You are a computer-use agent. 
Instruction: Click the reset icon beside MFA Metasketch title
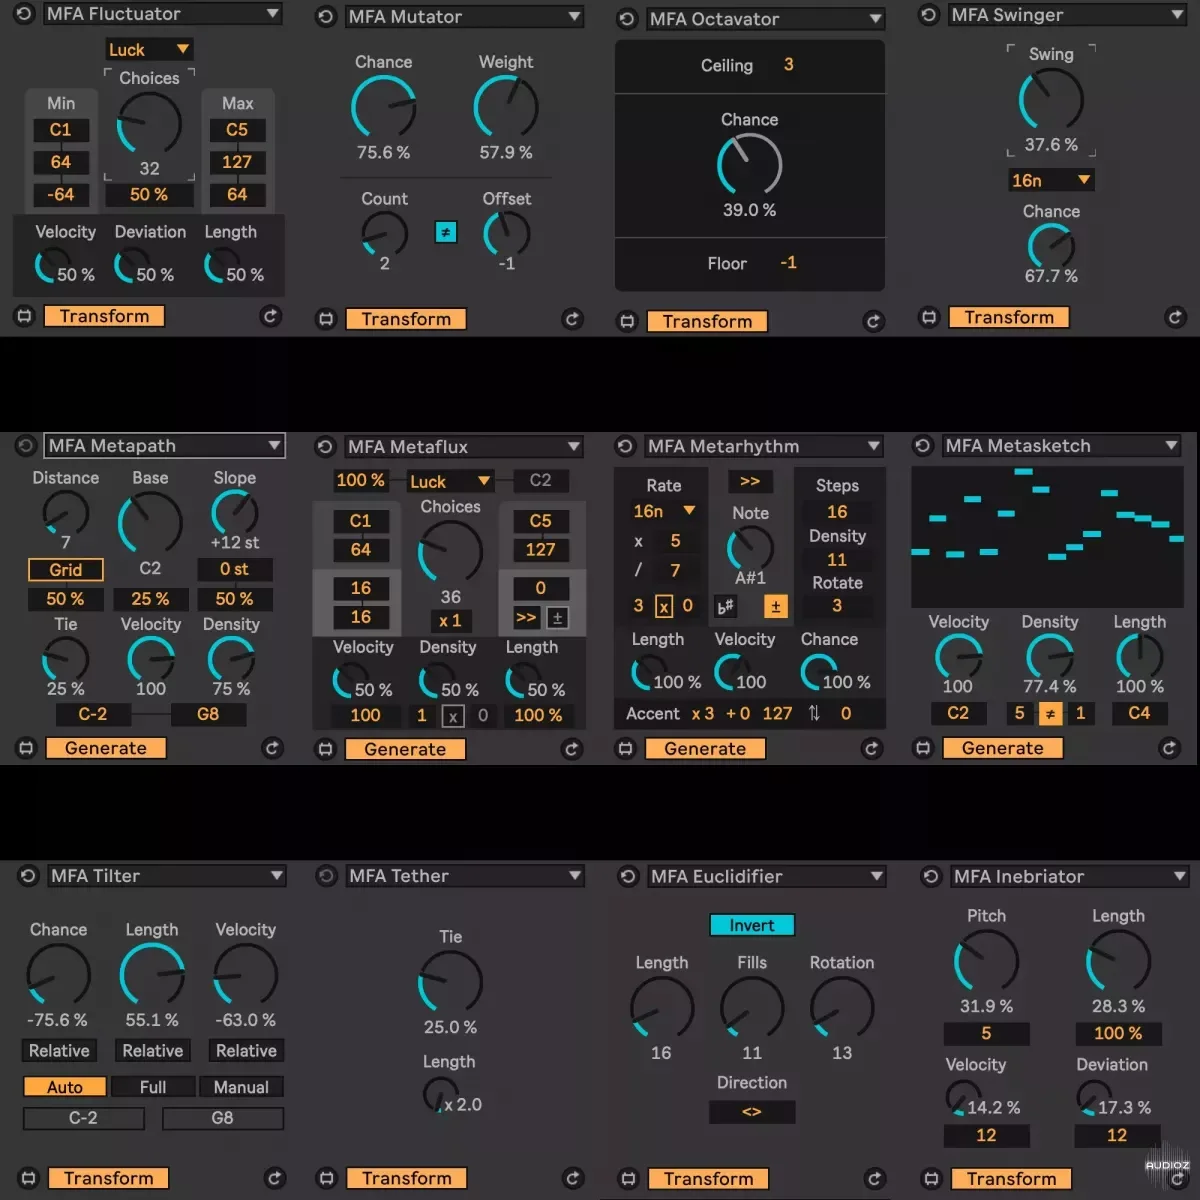tap(923, 445)
